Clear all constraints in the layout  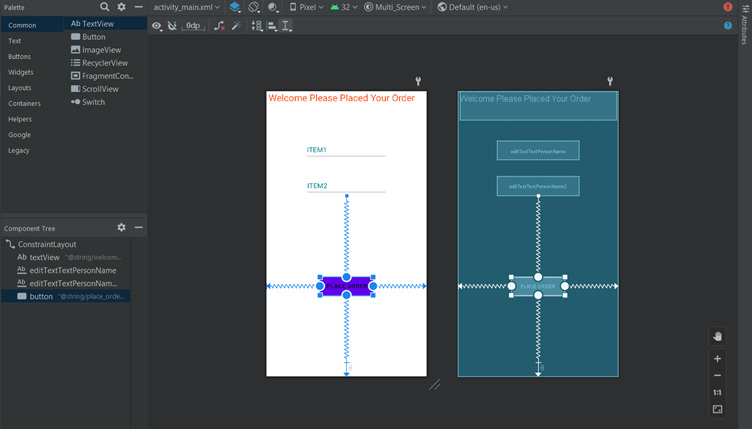tap(219, 26)
